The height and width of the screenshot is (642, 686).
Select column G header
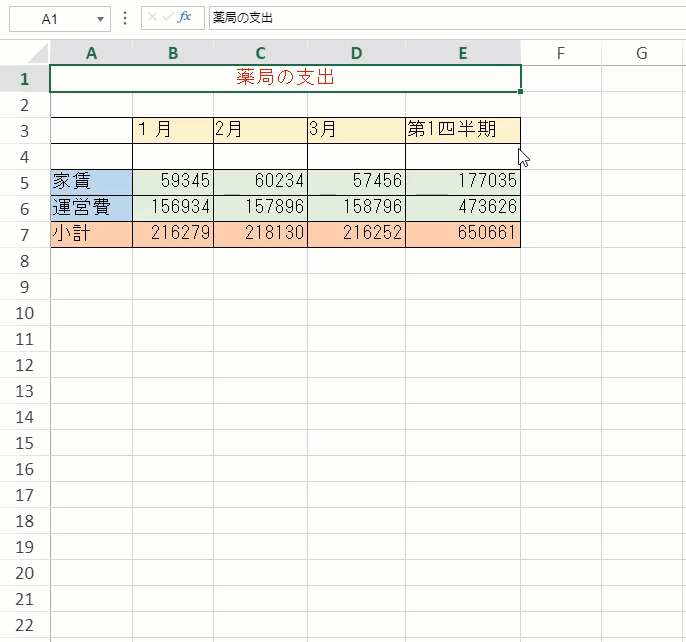tap(641, 54)
